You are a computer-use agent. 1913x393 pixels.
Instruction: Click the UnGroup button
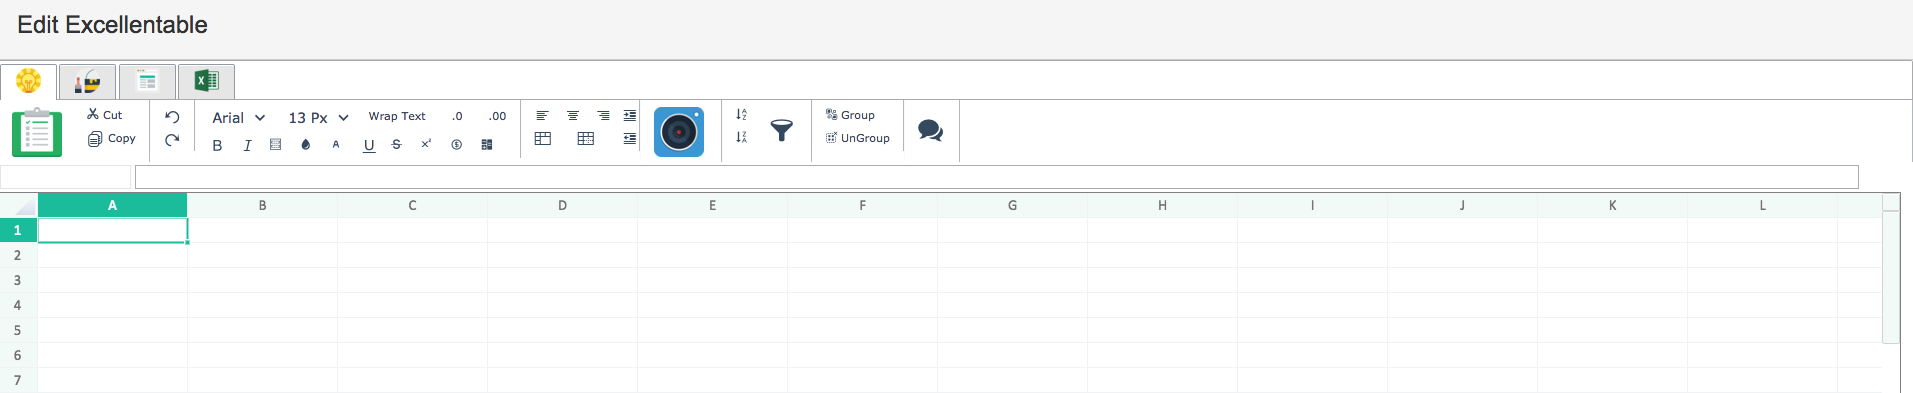[858, 138]
